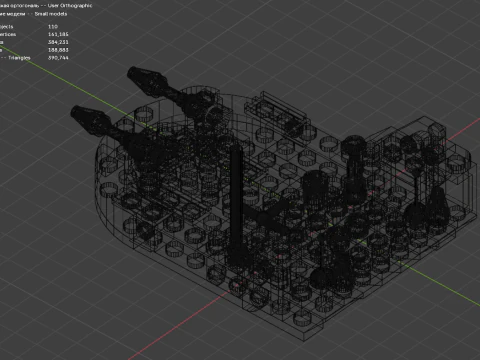Click the Triangles statistic label
Viewport: 480px width, 360px height.
coord(19,58)
